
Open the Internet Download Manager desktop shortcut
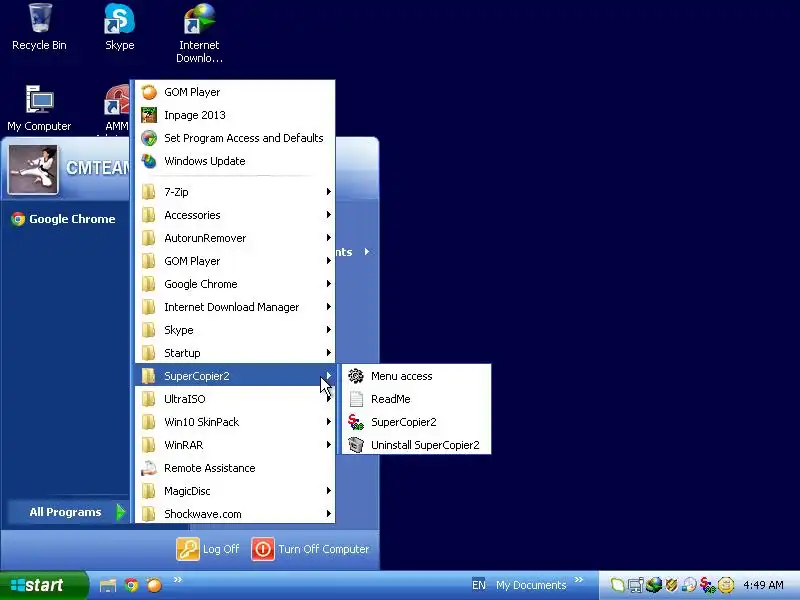[199, 33]
